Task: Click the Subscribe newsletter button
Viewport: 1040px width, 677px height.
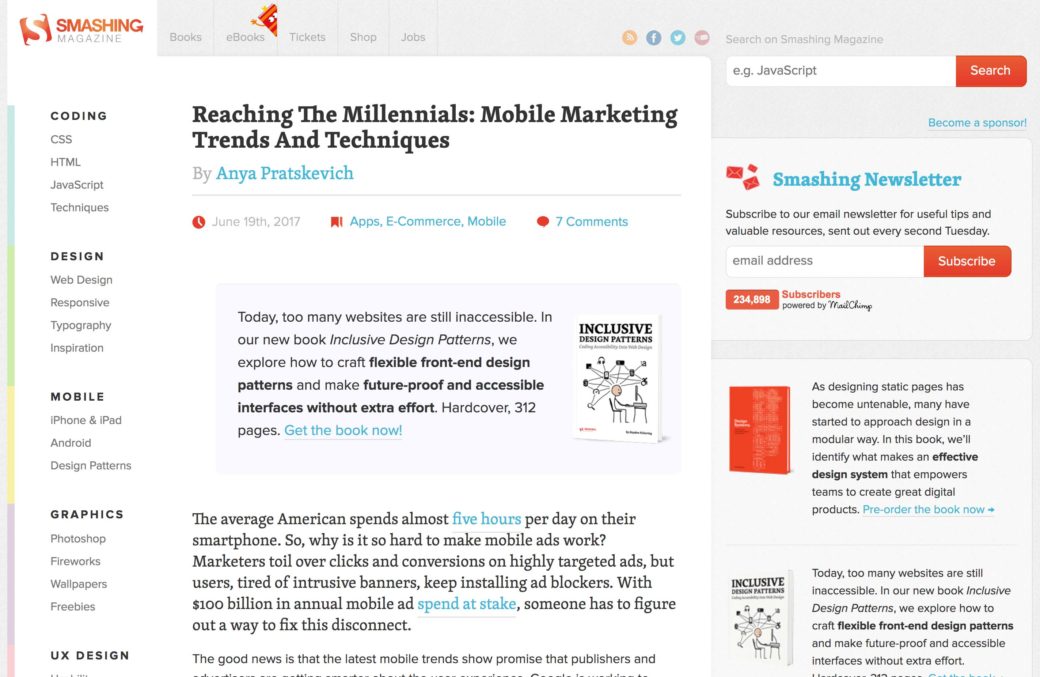Action: click(x=967, y=261)
